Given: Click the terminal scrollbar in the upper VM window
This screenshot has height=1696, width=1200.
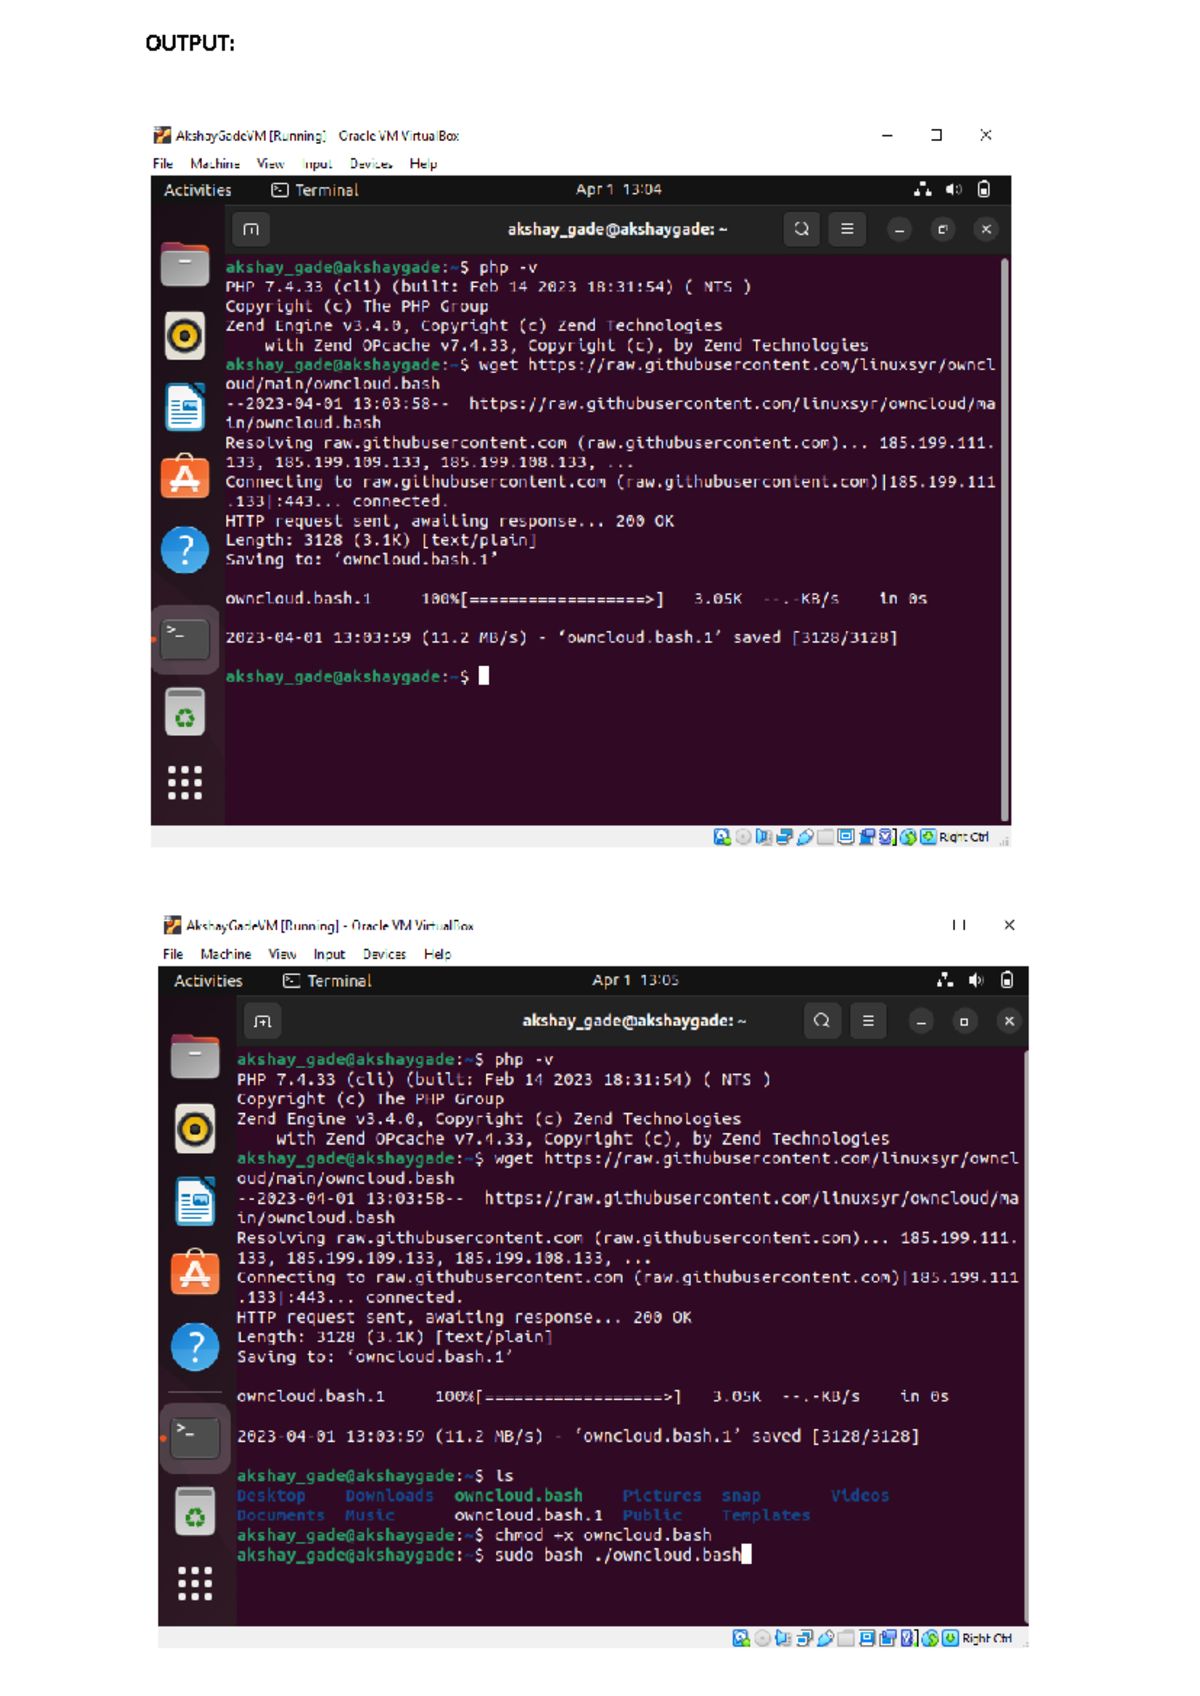Looking at the screenshot, I should pyautogui.click(x=1004, y=540).
